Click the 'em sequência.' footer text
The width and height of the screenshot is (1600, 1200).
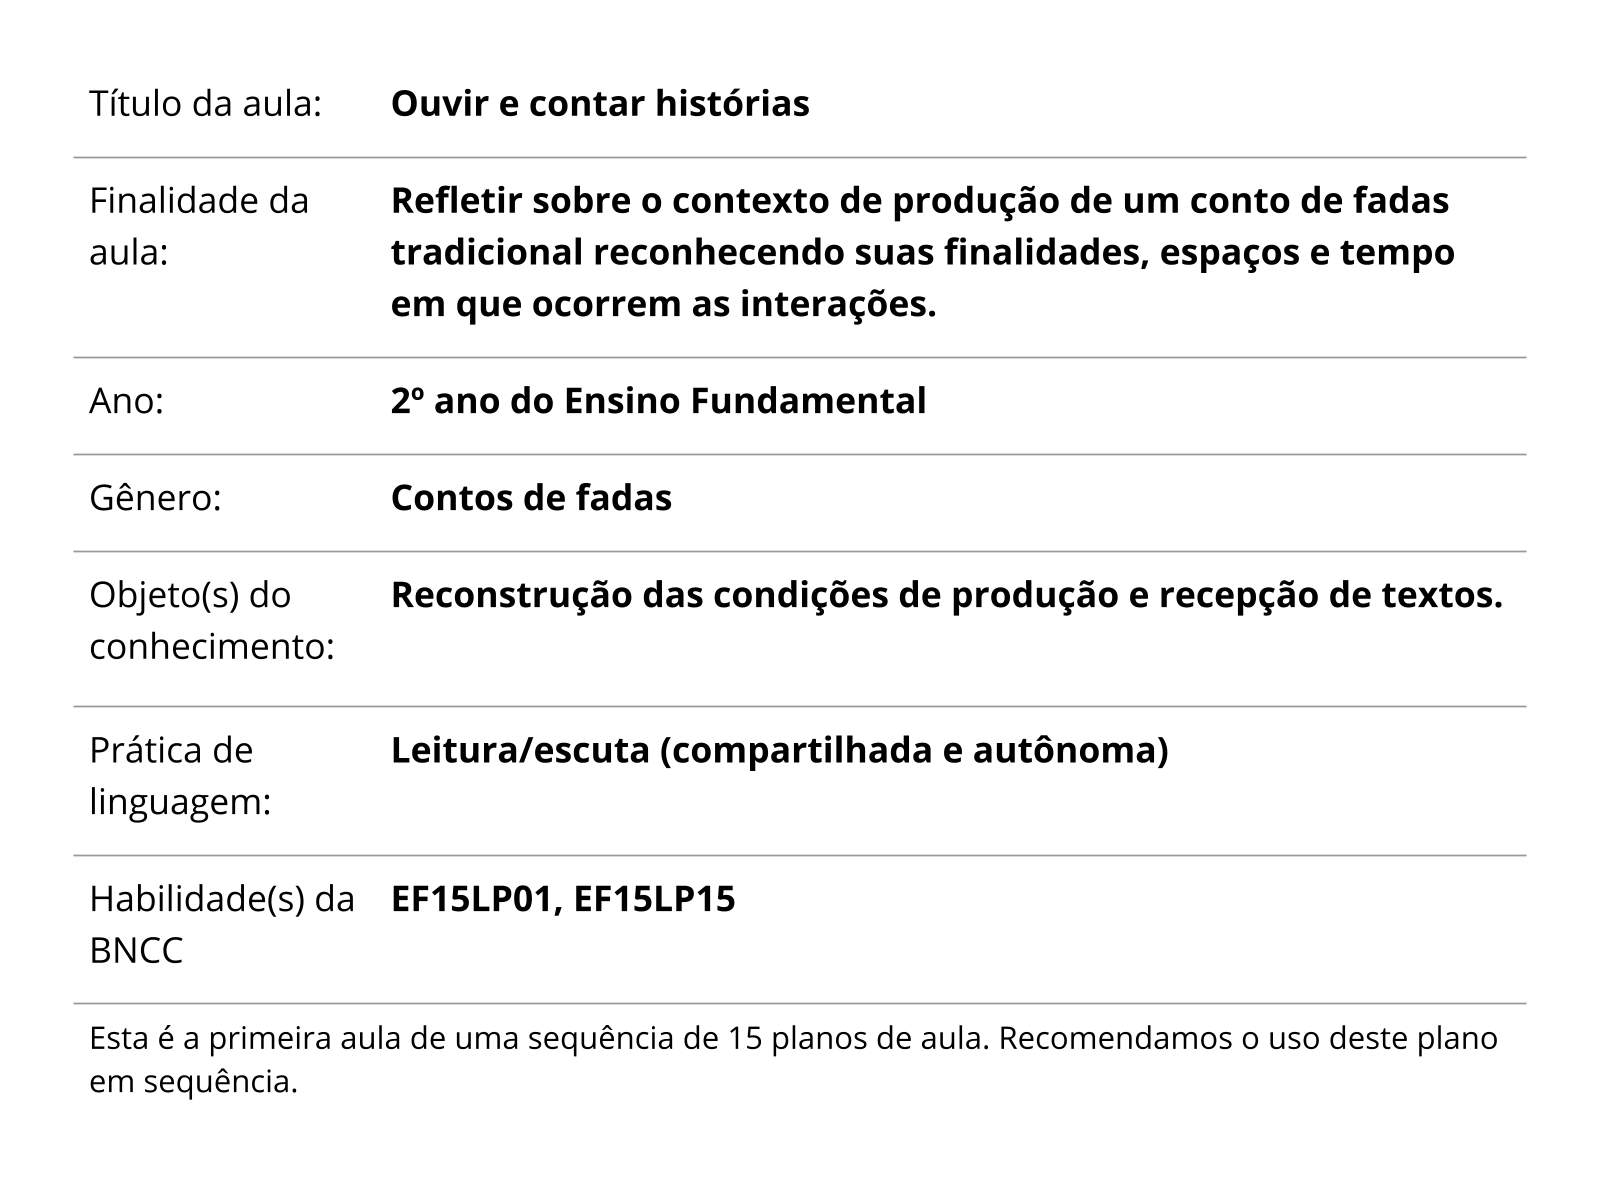(194, 1082)
